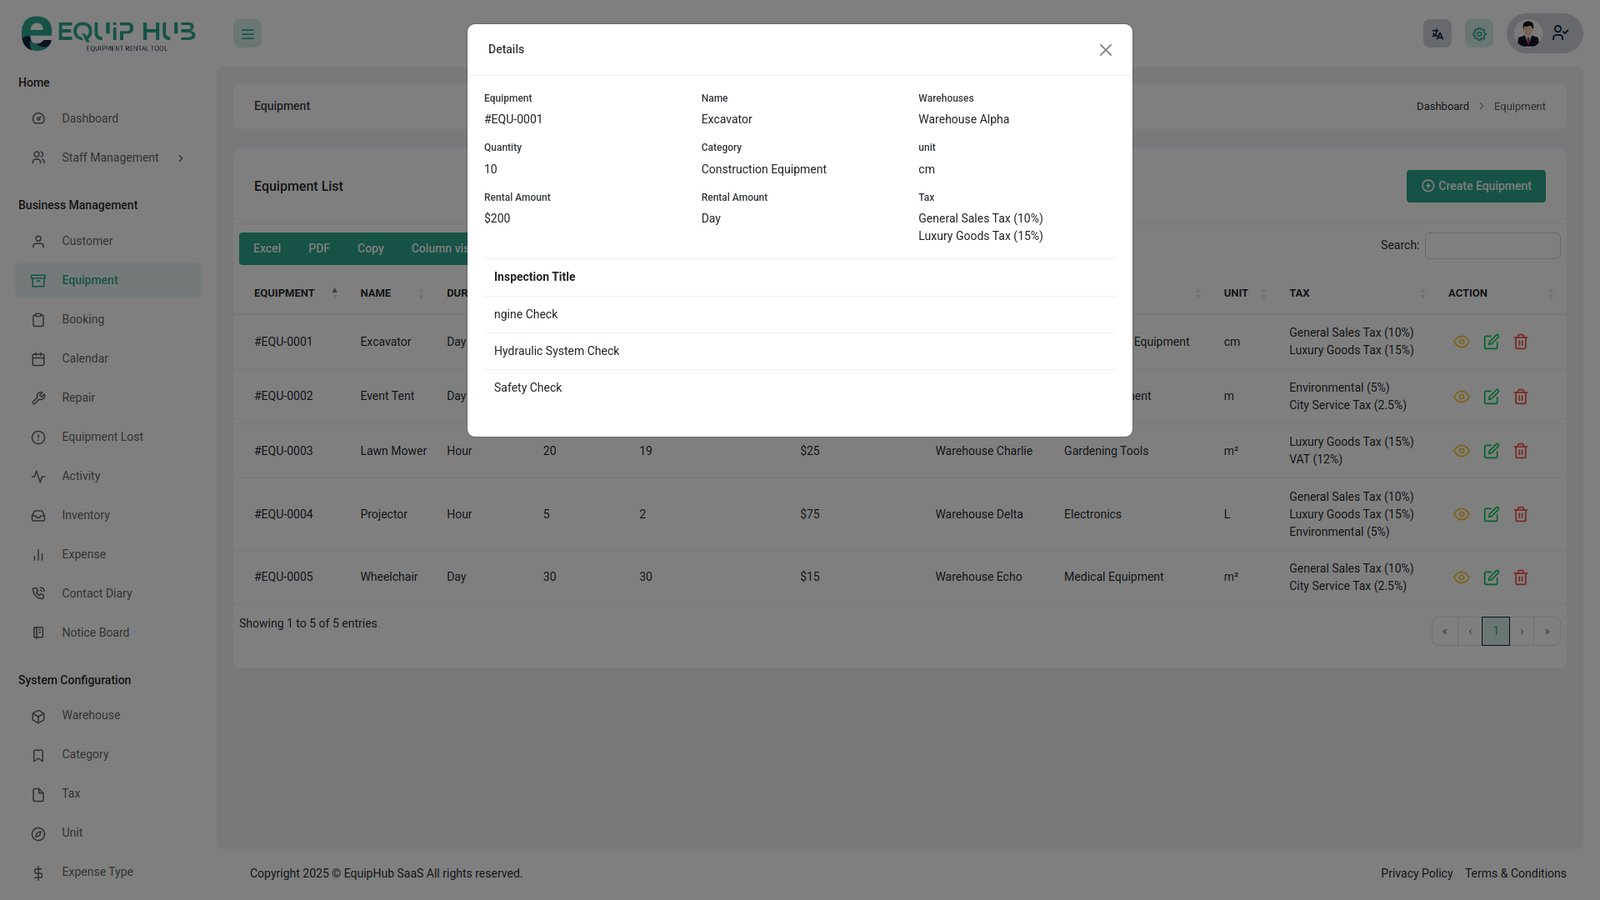Image resolution: width=1600 pixels, height=900 pixels.
Task: Click the hamburger menu toggle icon
Action: [x=247, y=34]
